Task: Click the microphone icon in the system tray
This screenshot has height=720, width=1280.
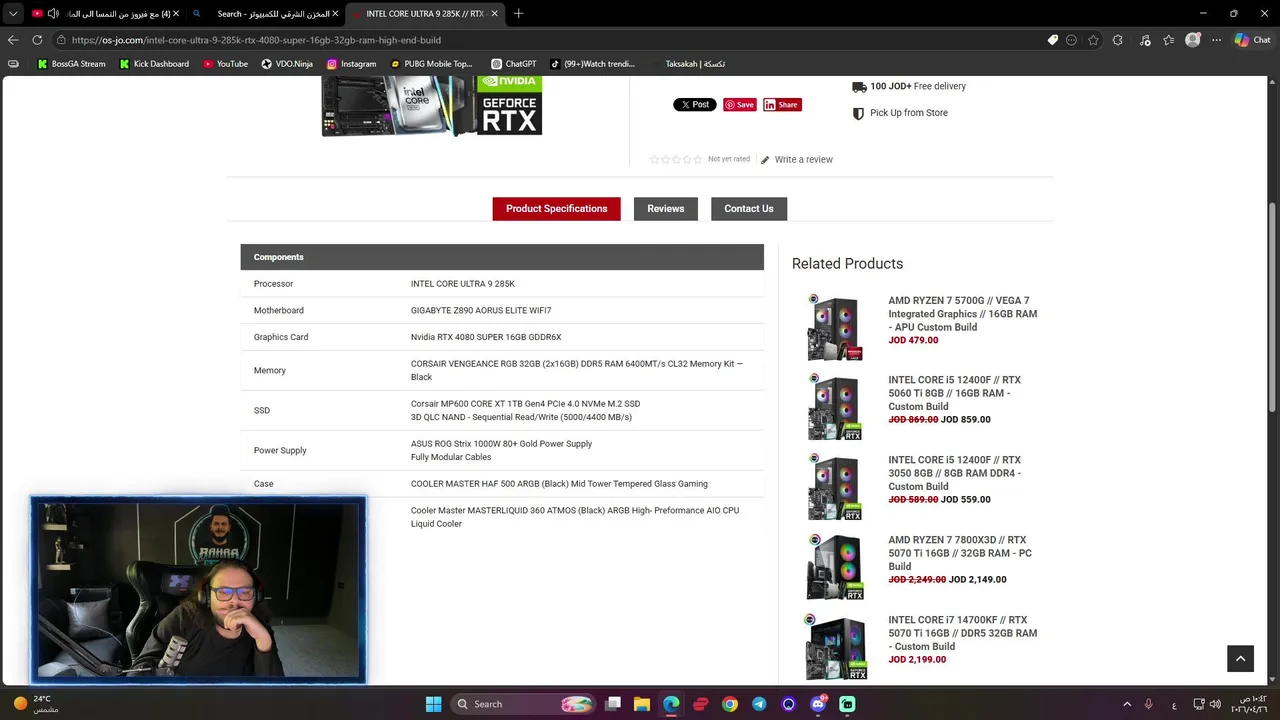Action: pos(1149,704)
